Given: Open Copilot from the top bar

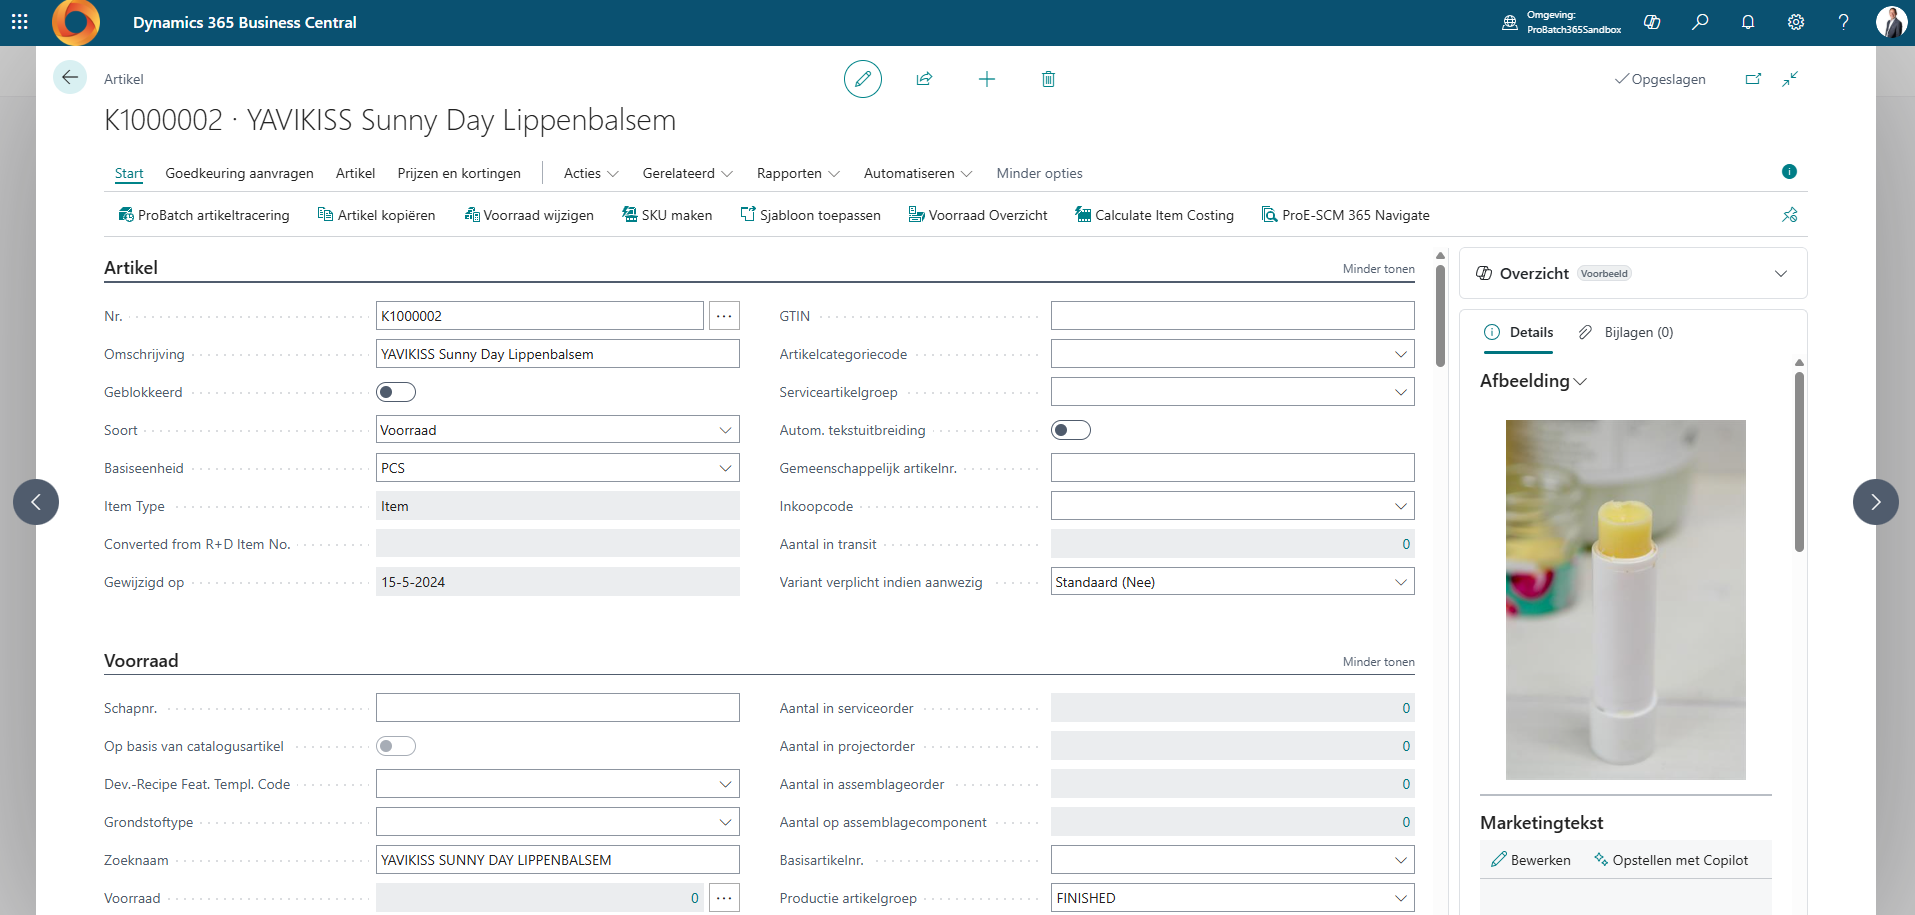Looking at the screenshot, I should coord(1652,22).
